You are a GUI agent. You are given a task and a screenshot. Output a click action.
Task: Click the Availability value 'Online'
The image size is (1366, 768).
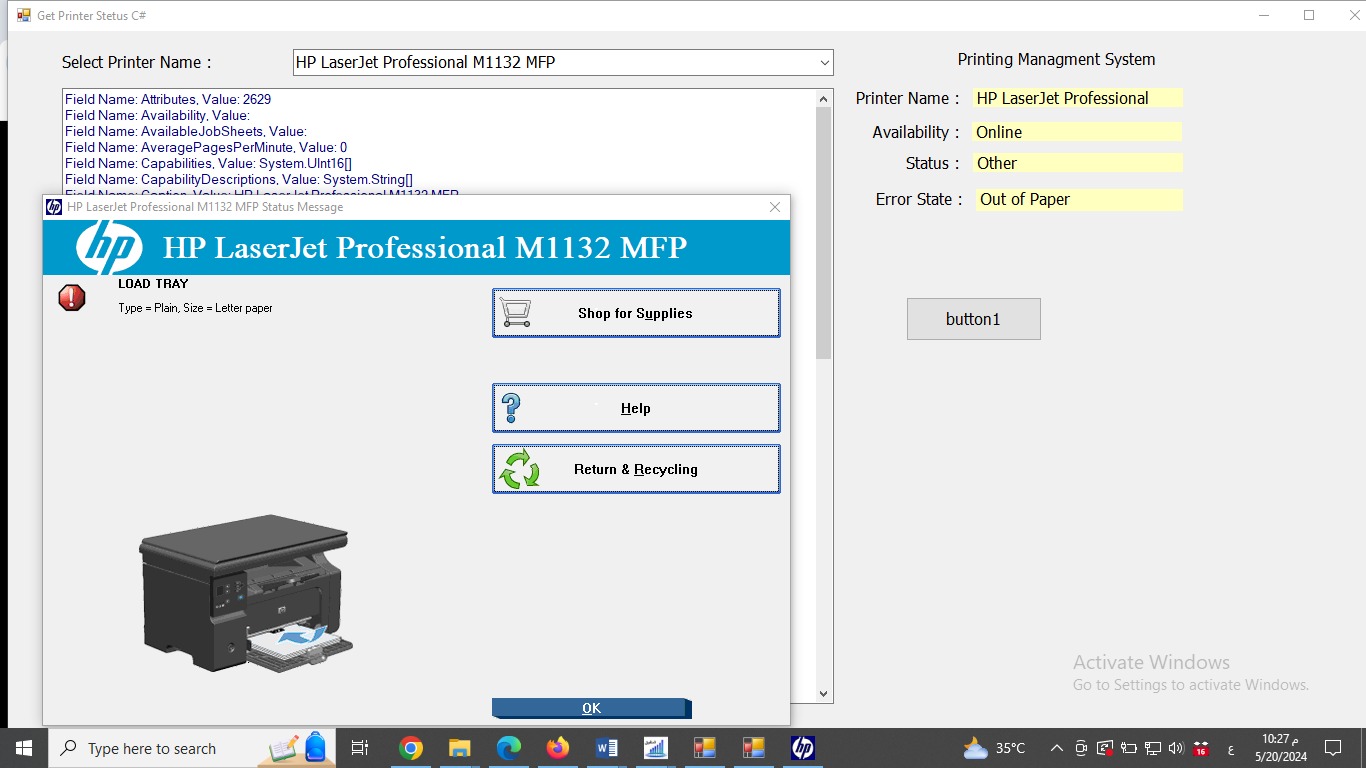pyautogui.click(x=1078, y=132)
